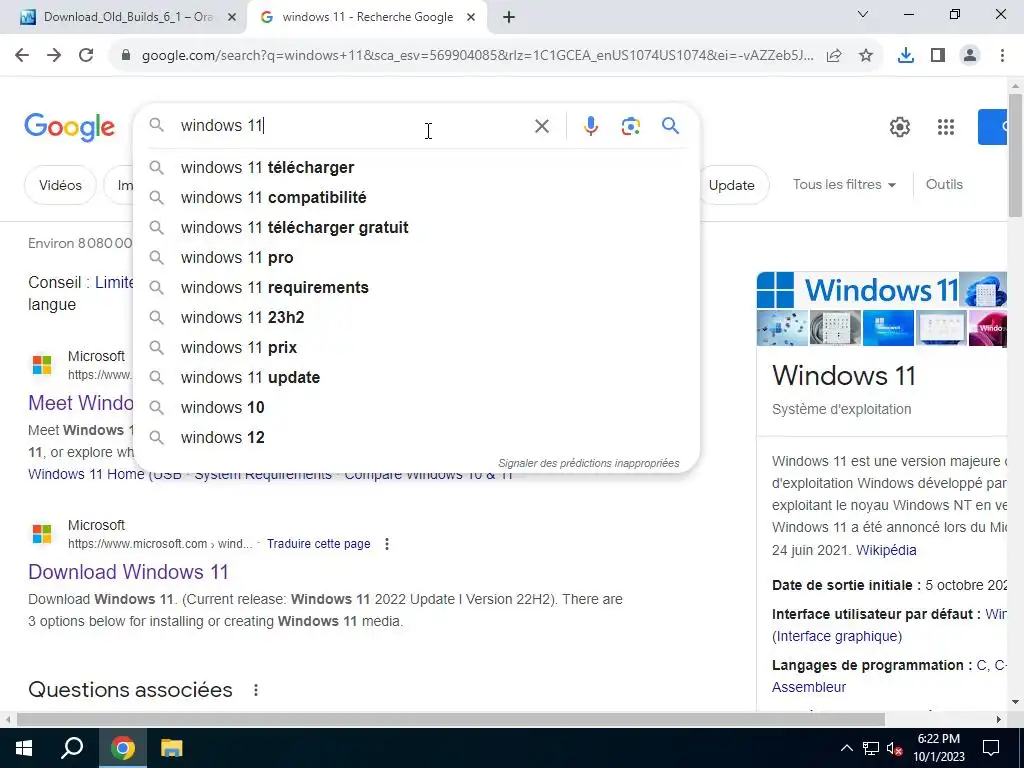
Task: Open File Explorer from taskbar
Action: [171, 748]
